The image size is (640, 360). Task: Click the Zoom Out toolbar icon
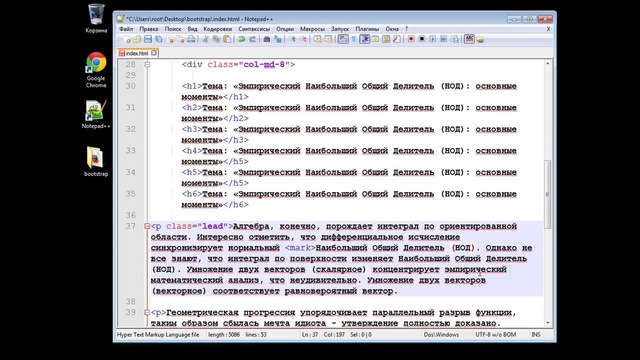[x=304, y=39]
